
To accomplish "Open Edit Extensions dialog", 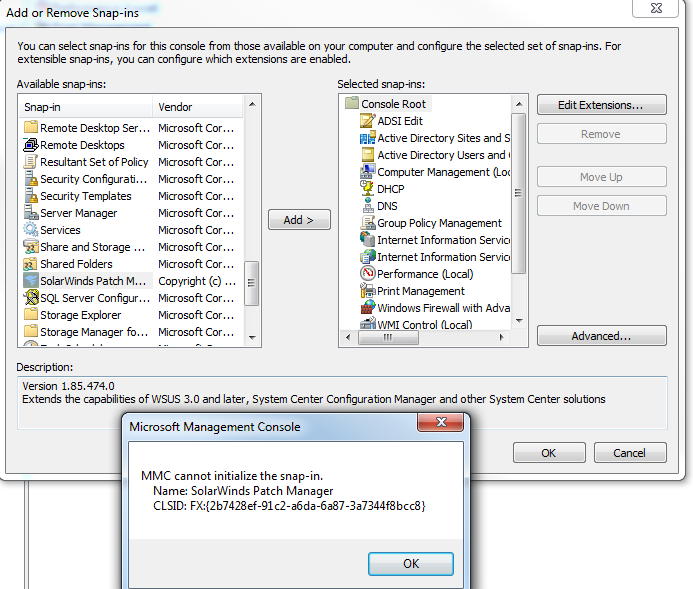I will click(x=602, y=105).
